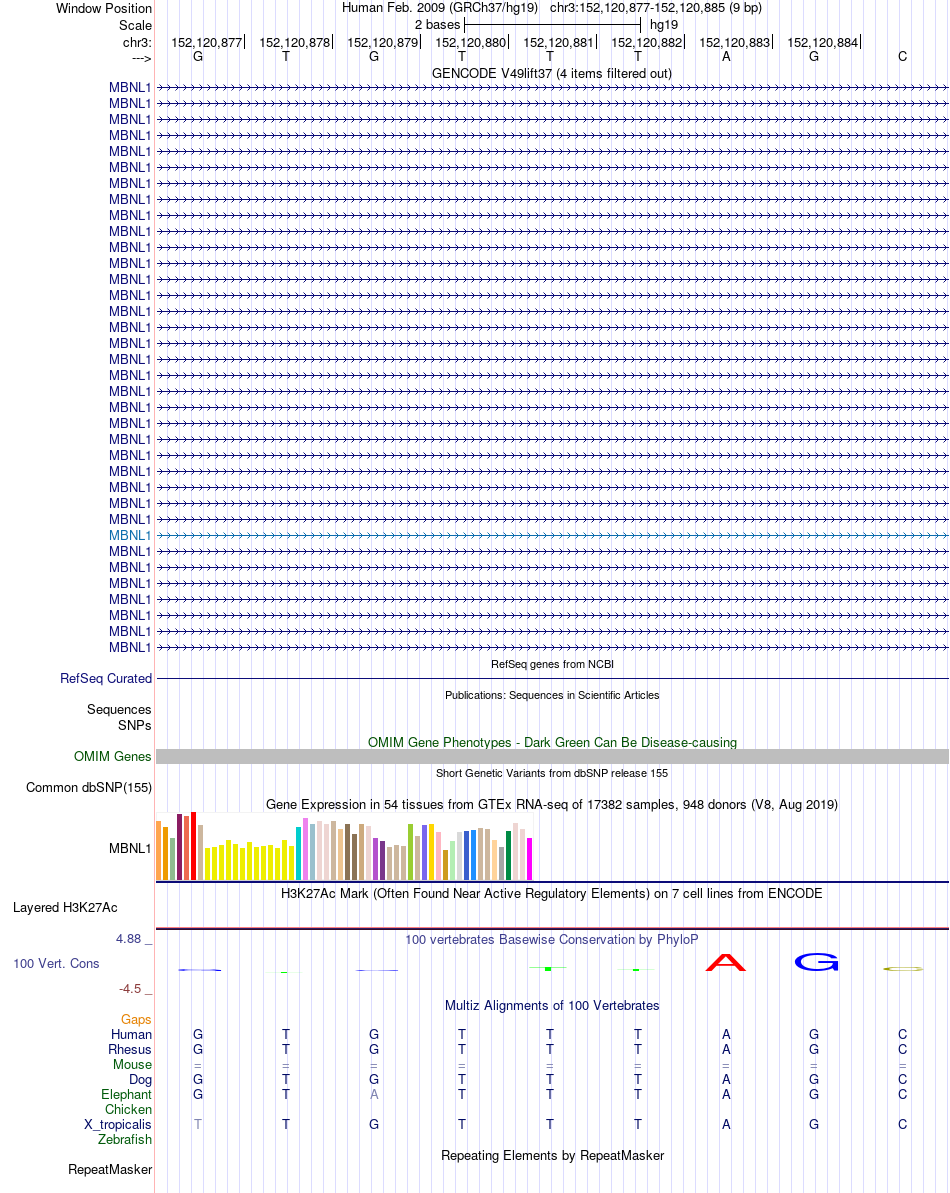Select the Rhesus alignment row label
This screenshot has width=950, height=1193.
[130, 1049]
